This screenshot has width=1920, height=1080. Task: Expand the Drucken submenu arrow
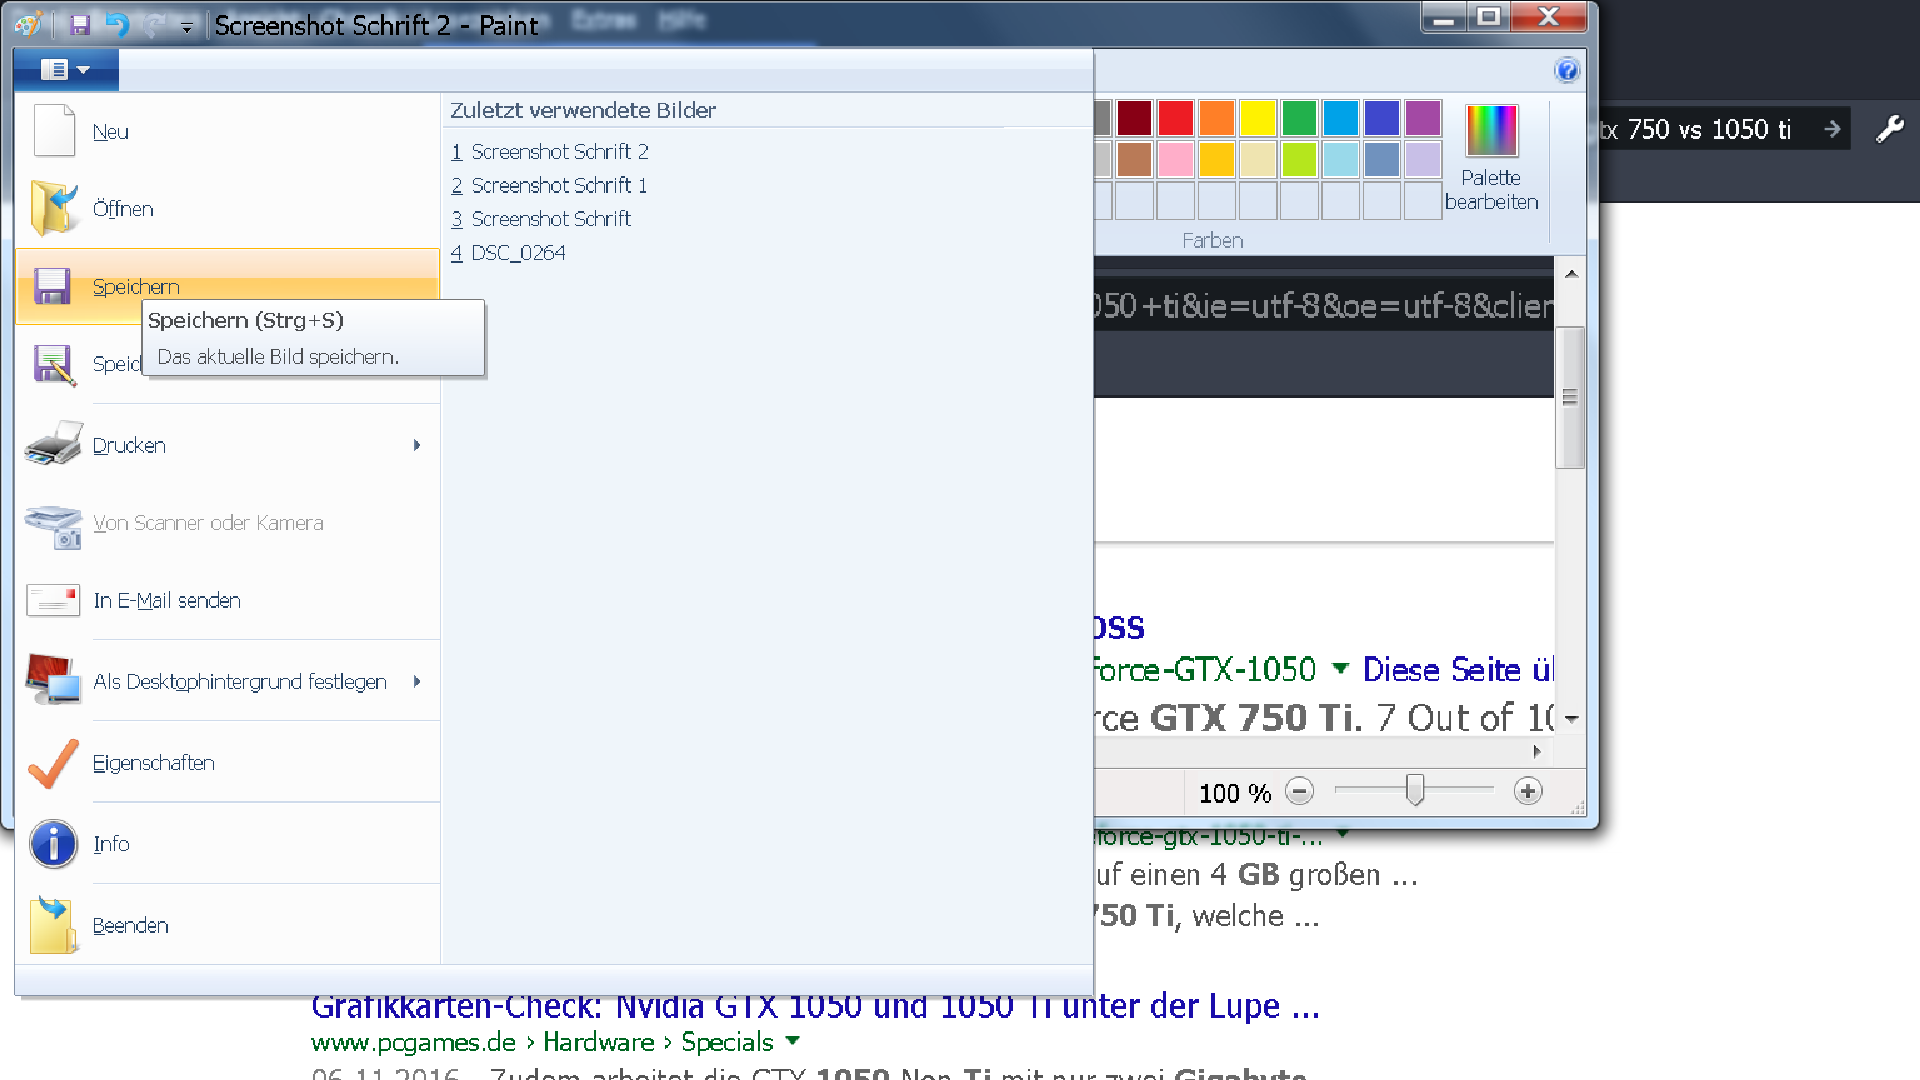[x=417, y=445]
